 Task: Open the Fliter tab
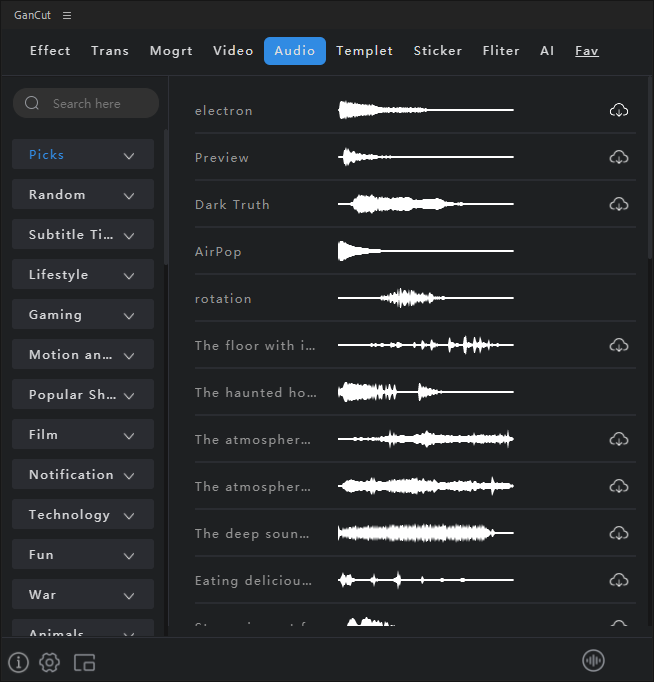click(x=501, y=51)
